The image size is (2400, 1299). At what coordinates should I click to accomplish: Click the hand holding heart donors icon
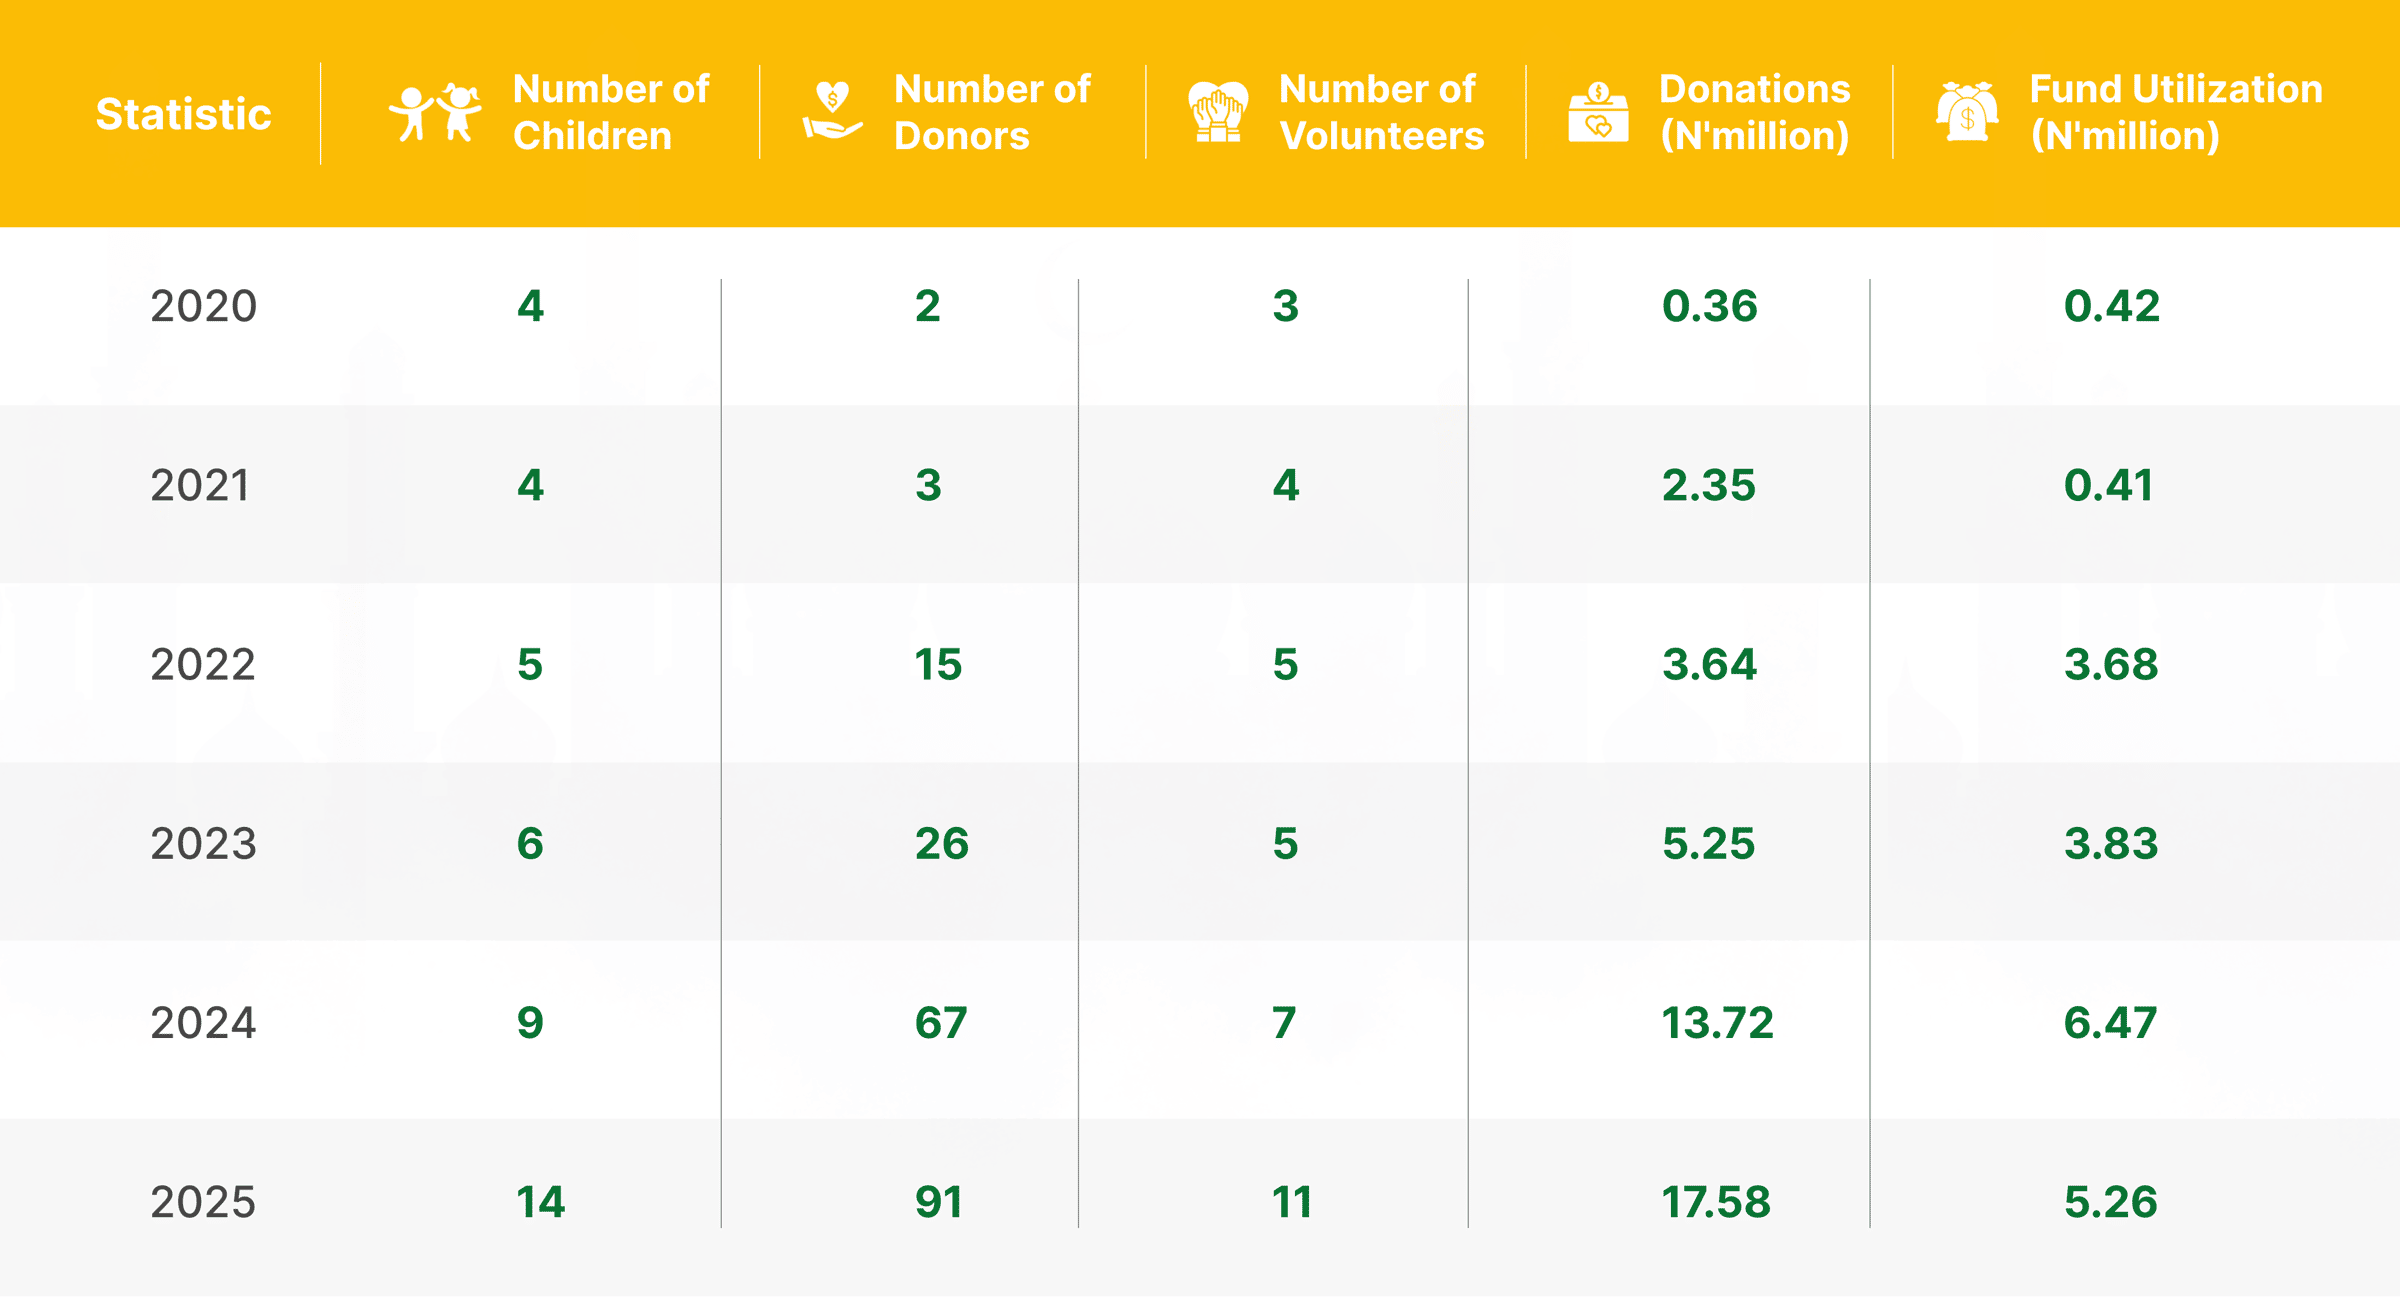point(831,112)
